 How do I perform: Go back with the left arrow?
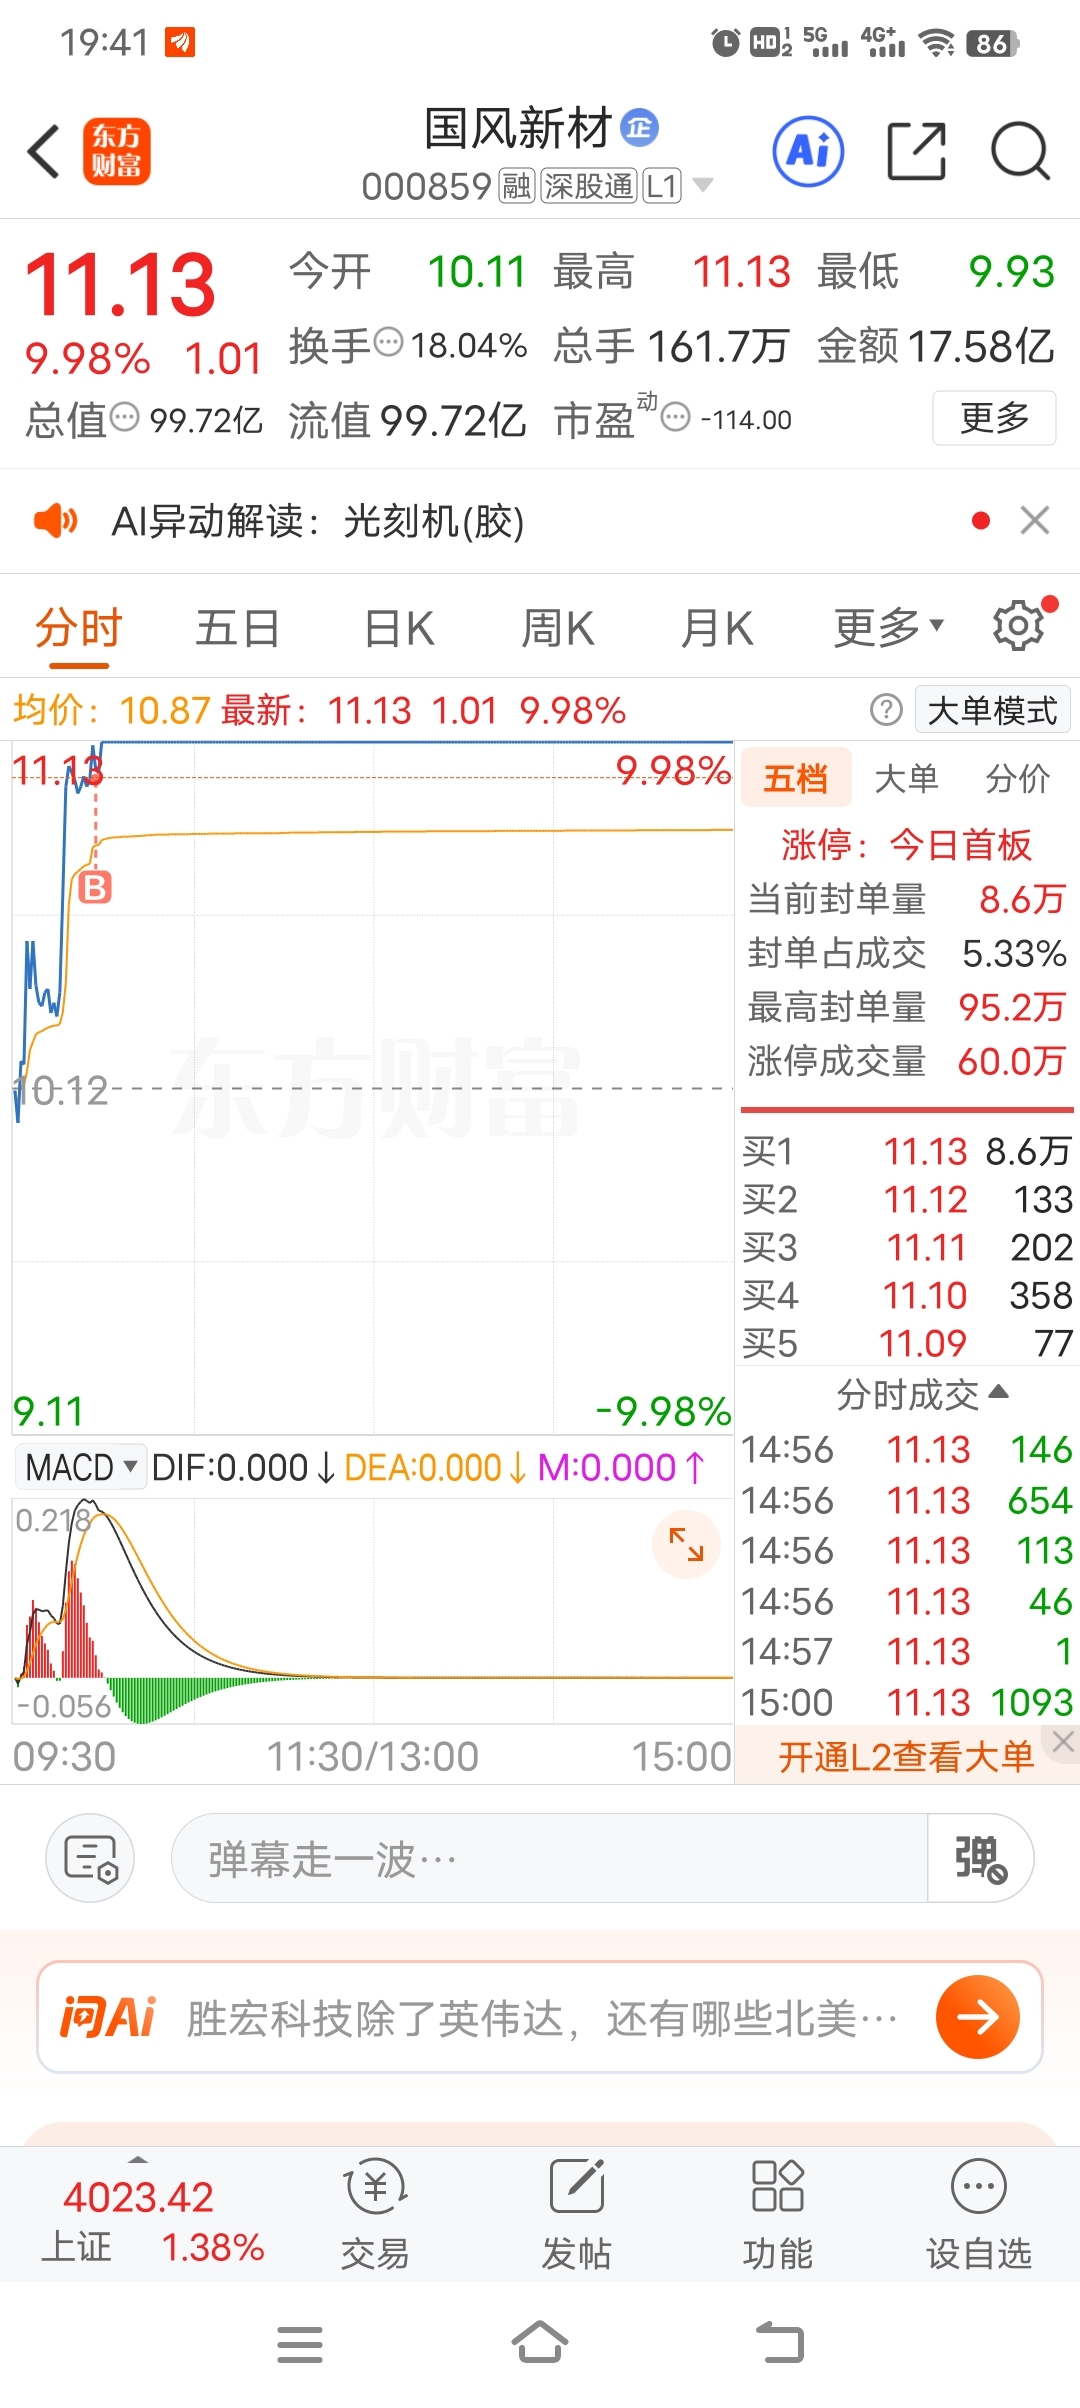[44, 152]
